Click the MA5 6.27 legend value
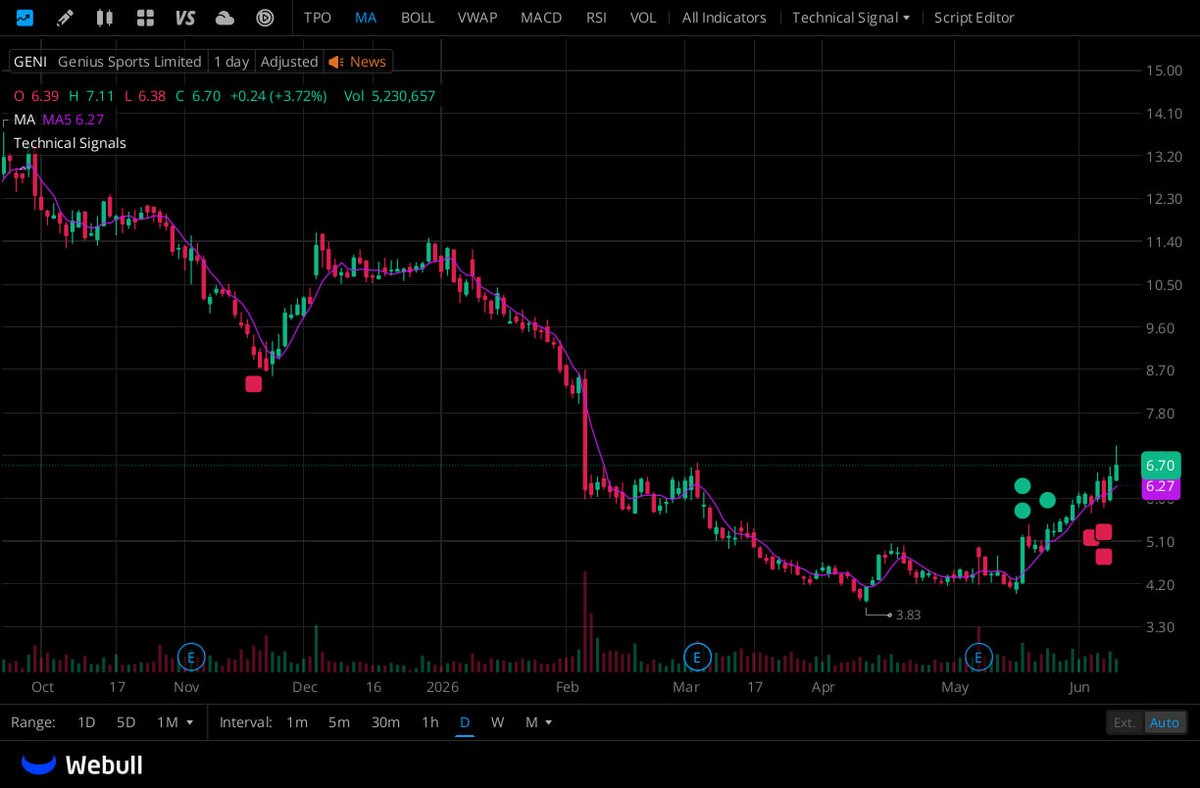 pyautogui.click(x=73, y=119)
